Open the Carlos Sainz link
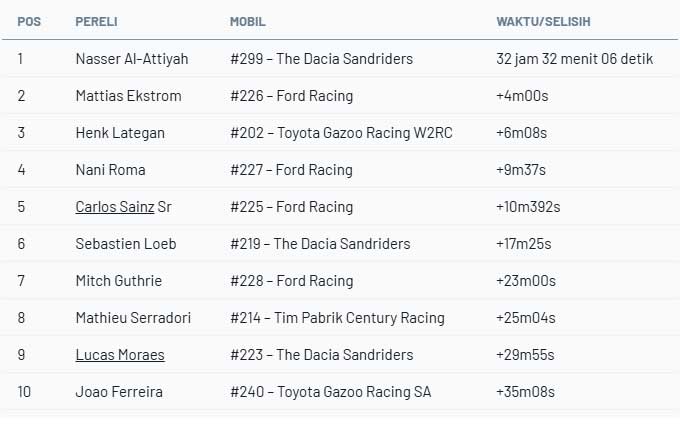The height and width of the screenshot is (434, 680). pyautogui.click(x=115, y=207)
